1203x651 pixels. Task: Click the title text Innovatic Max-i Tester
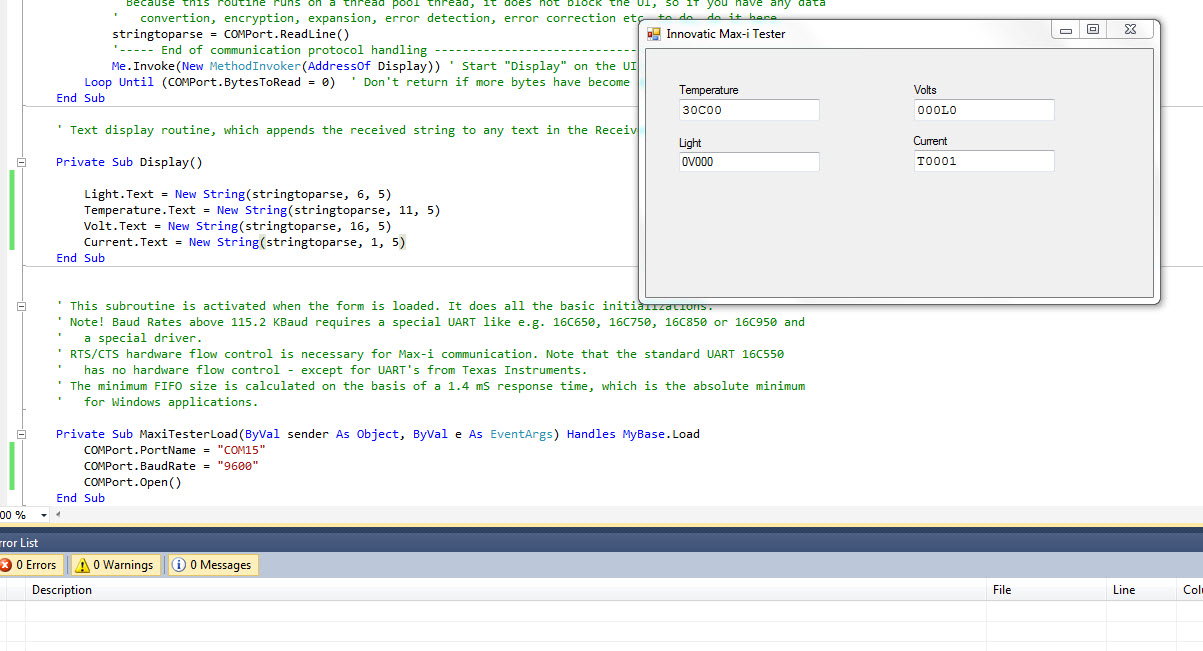(x=726, y=34)
